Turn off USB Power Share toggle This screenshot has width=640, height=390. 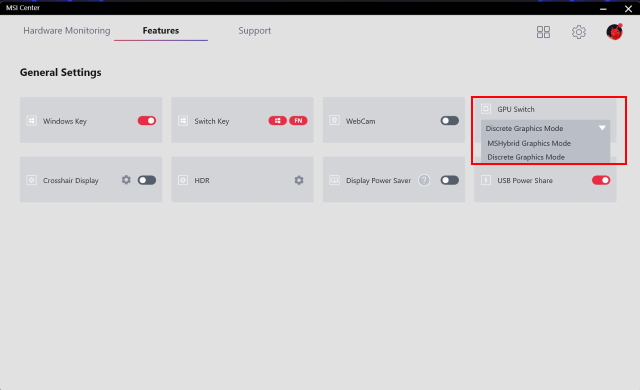tap(601, 180)
